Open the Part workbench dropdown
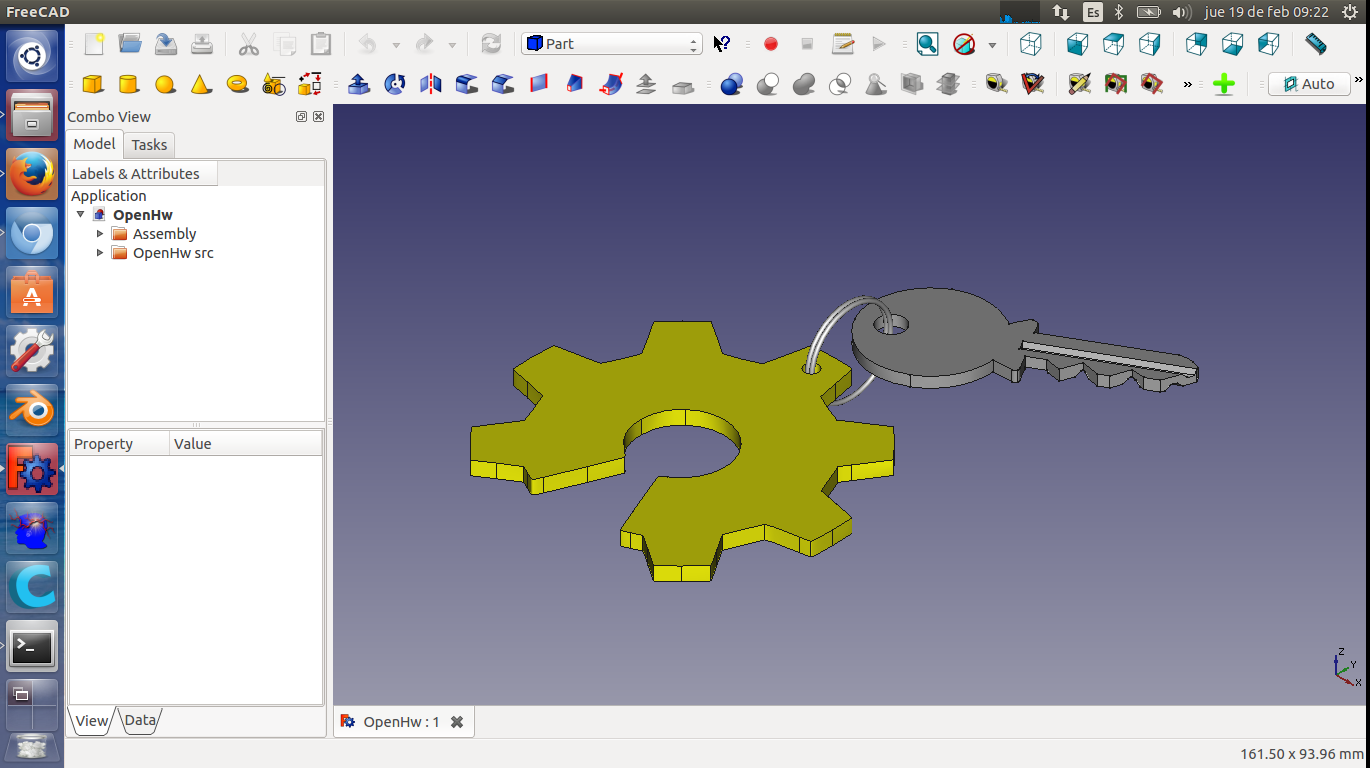The image size is (1370, 768). tap(611, 44)
